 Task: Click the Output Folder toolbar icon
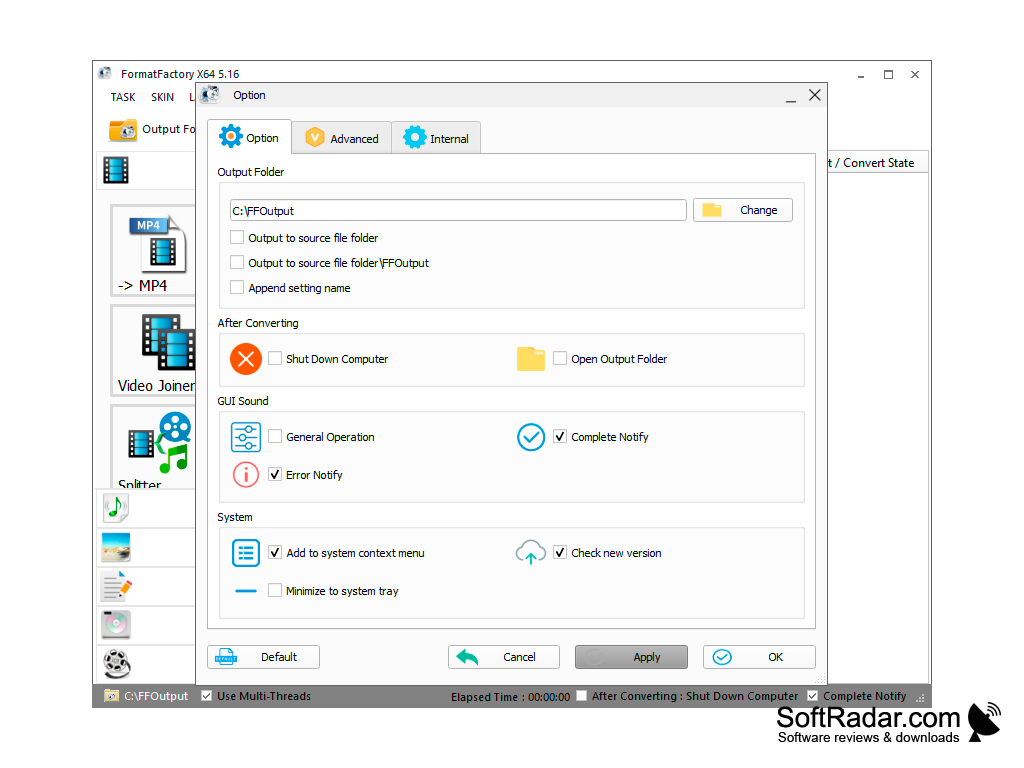coord(123,130)
